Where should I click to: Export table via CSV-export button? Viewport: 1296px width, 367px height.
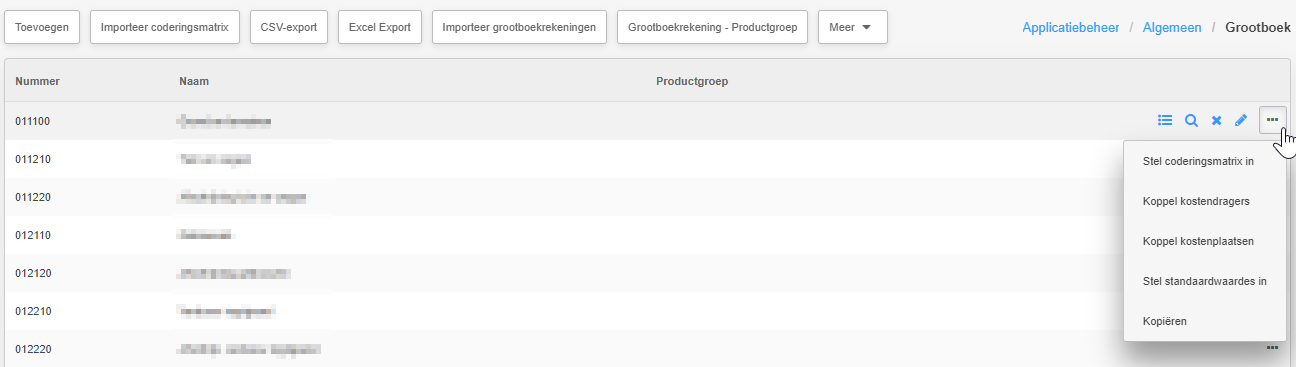click(x=289, y=28)
